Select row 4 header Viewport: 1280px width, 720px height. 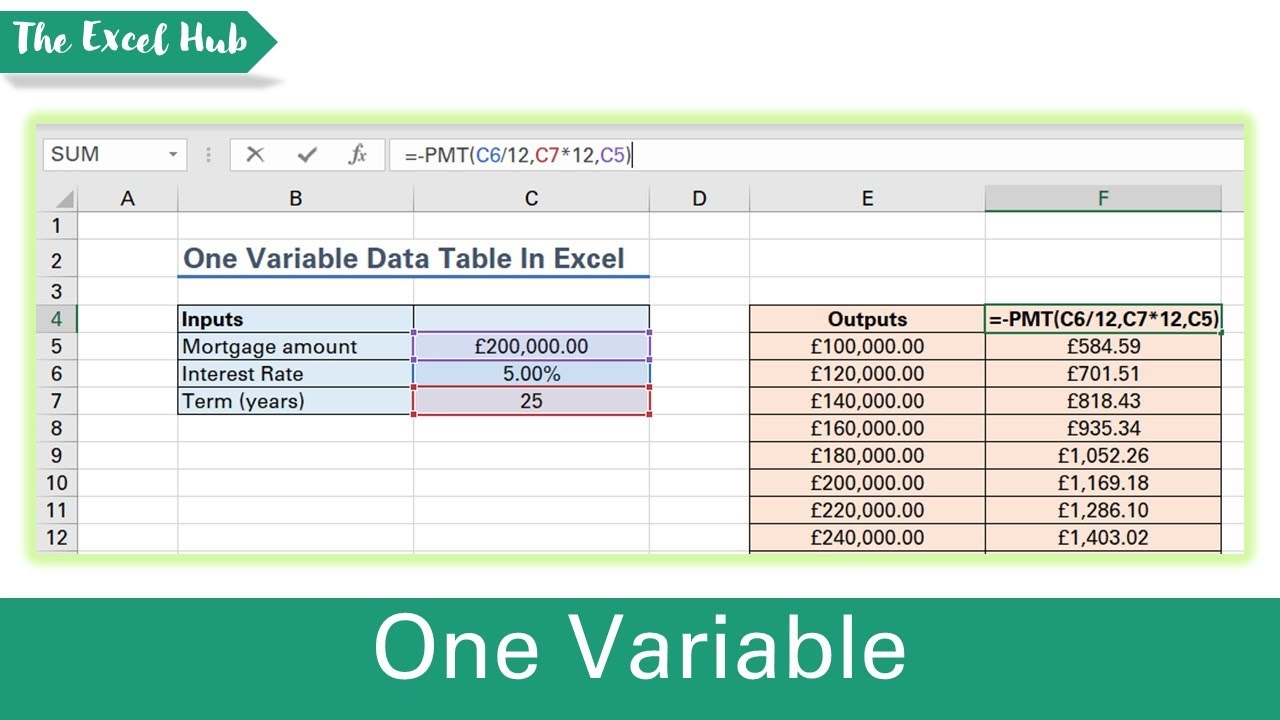[57, 319]
